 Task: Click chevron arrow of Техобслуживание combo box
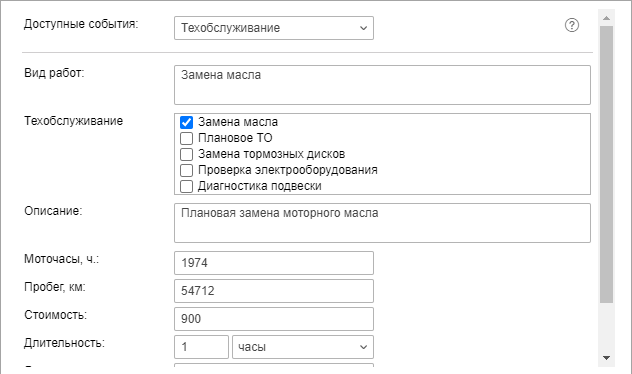pyautogui.click(x=363, y=28)
